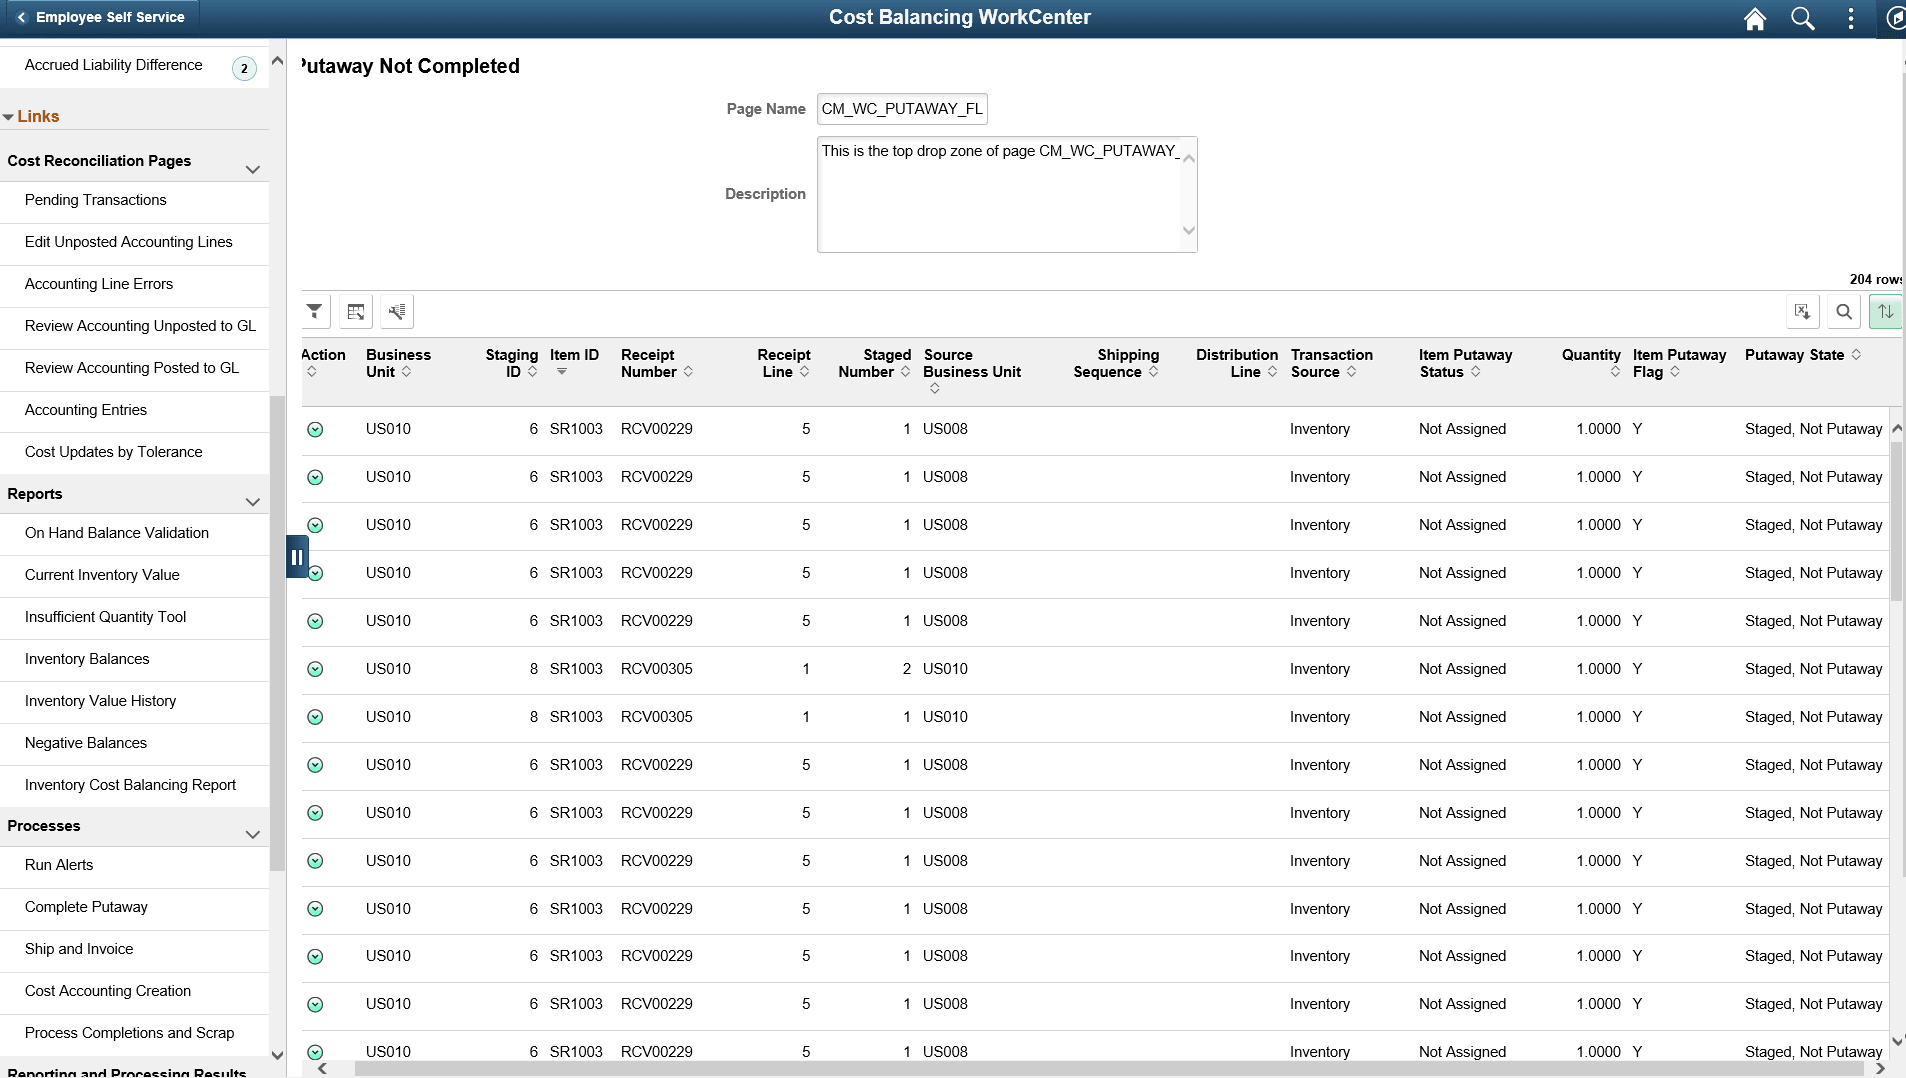
Task: Collapse the Reports section chevron
Action: pos(252,501)
